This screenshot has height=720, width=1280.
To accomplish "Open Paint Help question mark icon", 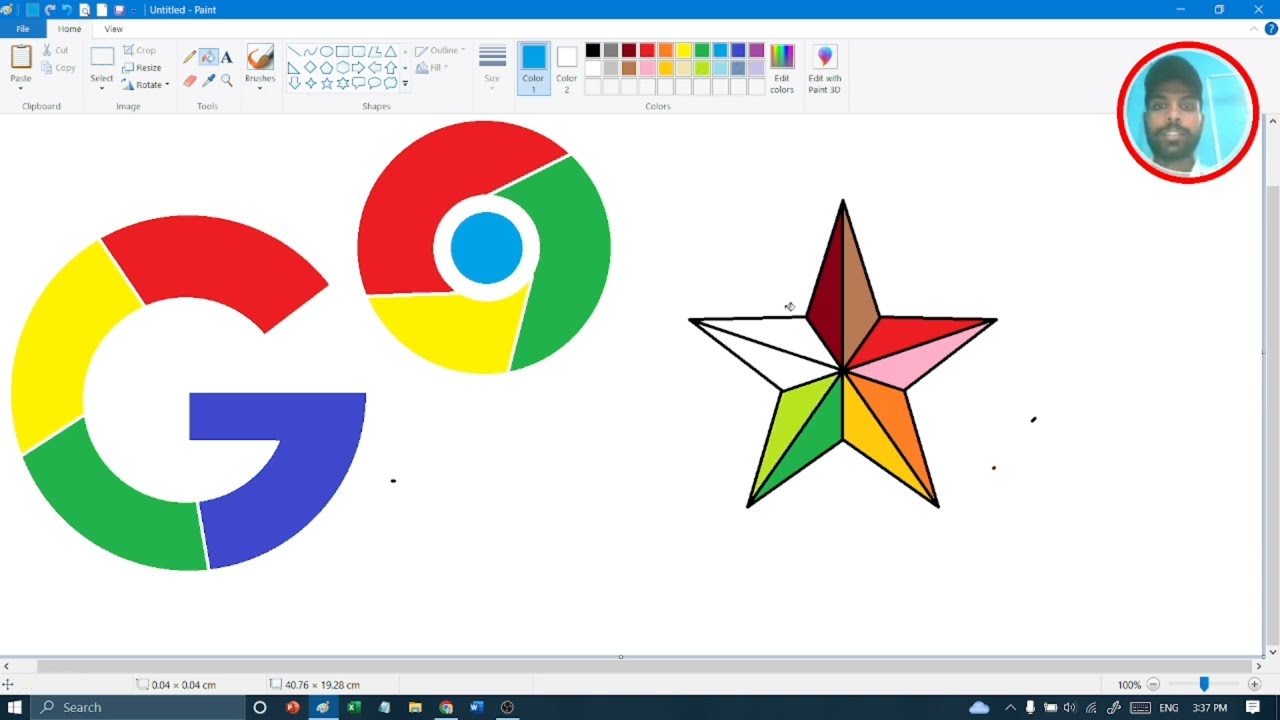I will pyautogui.click(x=1271, y=29).
